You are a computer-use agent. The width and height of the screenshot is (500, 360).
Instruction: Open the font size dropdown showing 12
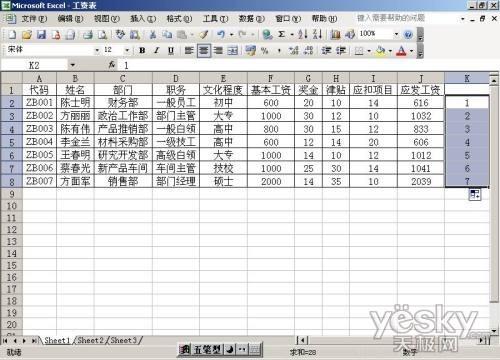[x=127, y=51]
